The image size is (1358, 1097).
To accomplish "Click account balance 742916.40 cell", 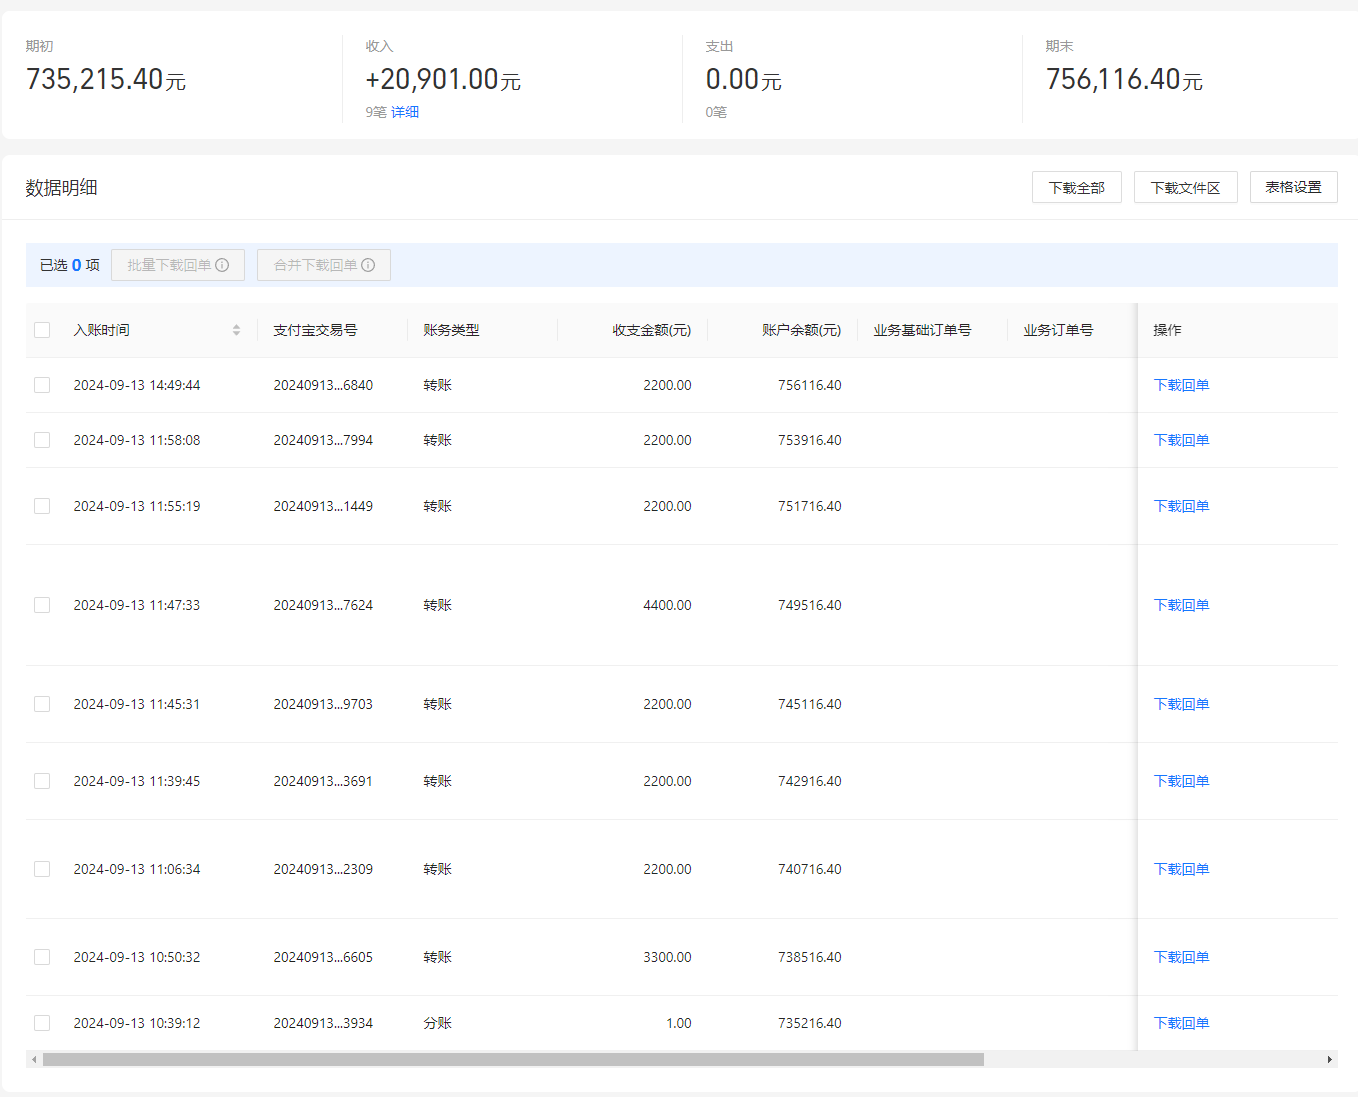I will pos(810,781).
